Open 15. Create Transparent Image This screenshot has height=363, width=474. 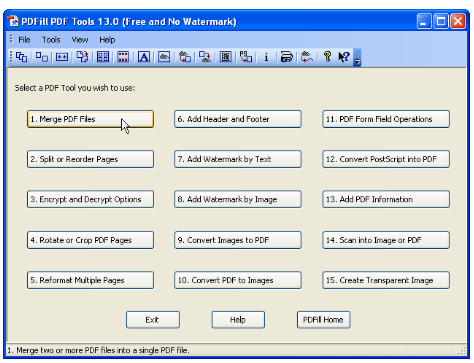tap(386, 280)
